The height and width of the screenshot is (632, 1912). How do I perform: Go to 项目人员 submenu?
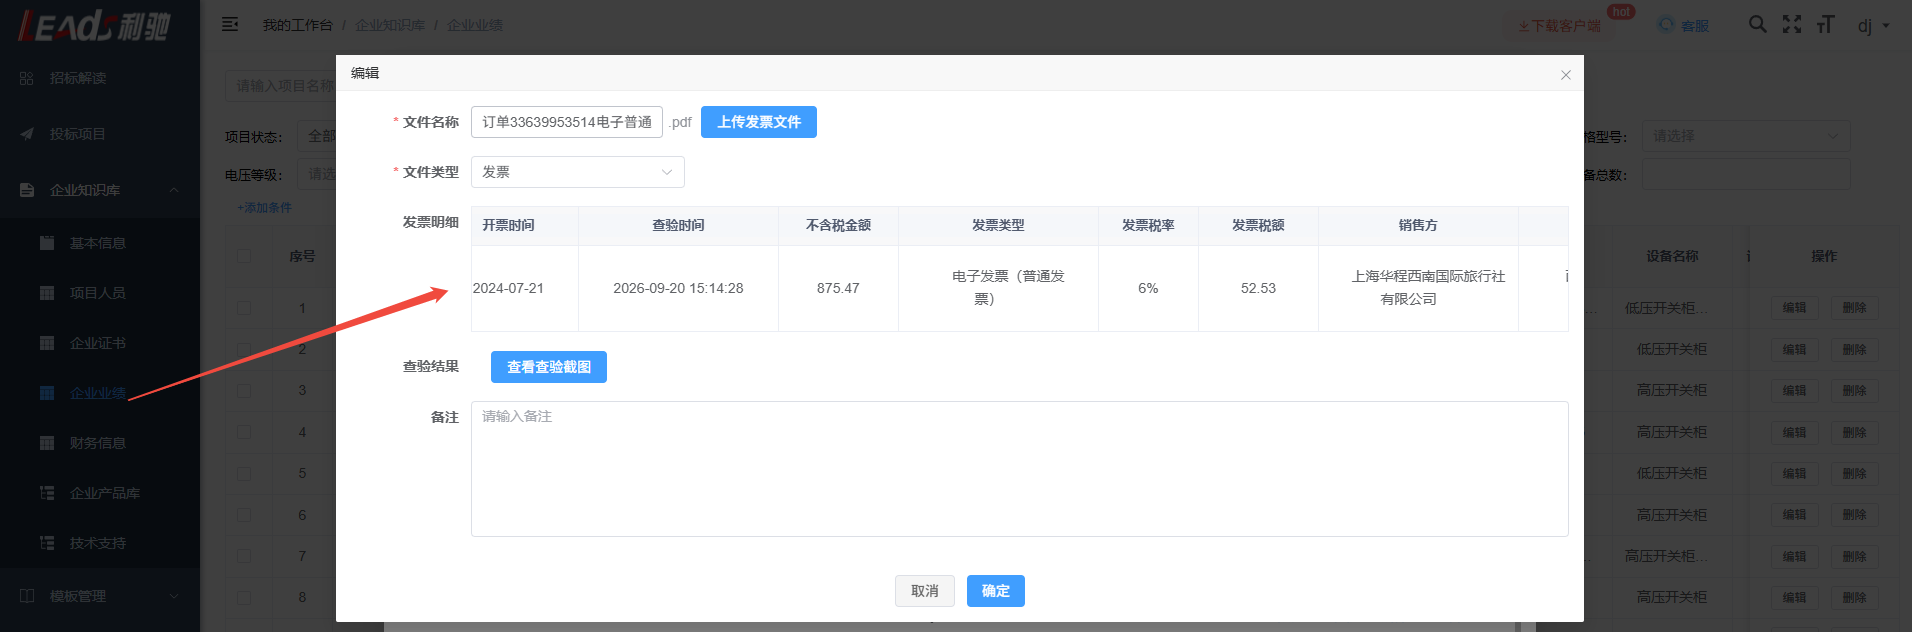coord(98,293)
